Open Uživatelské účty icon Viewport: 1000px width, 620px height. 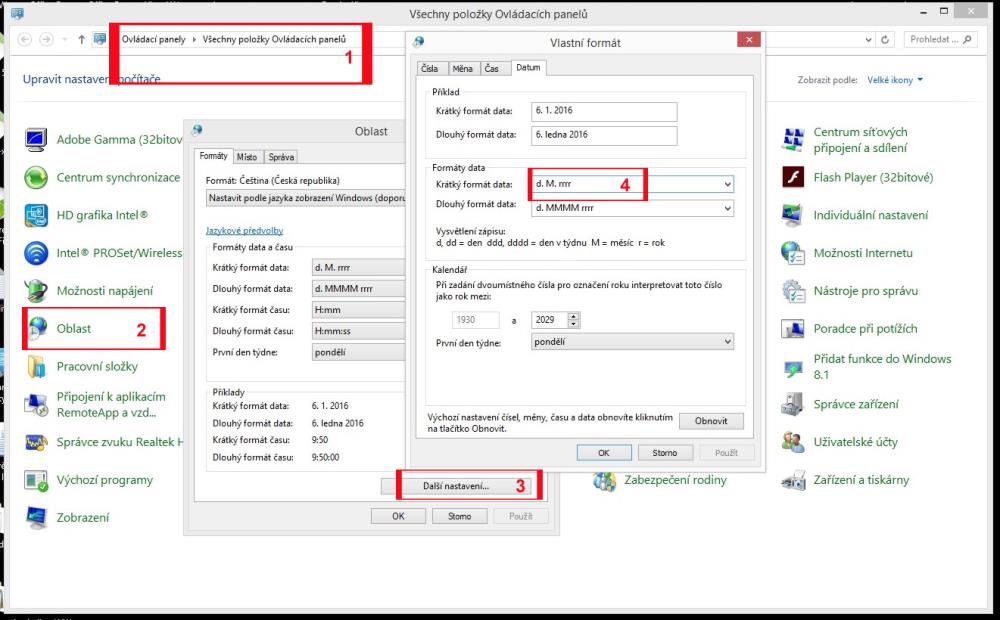point(793,442)
